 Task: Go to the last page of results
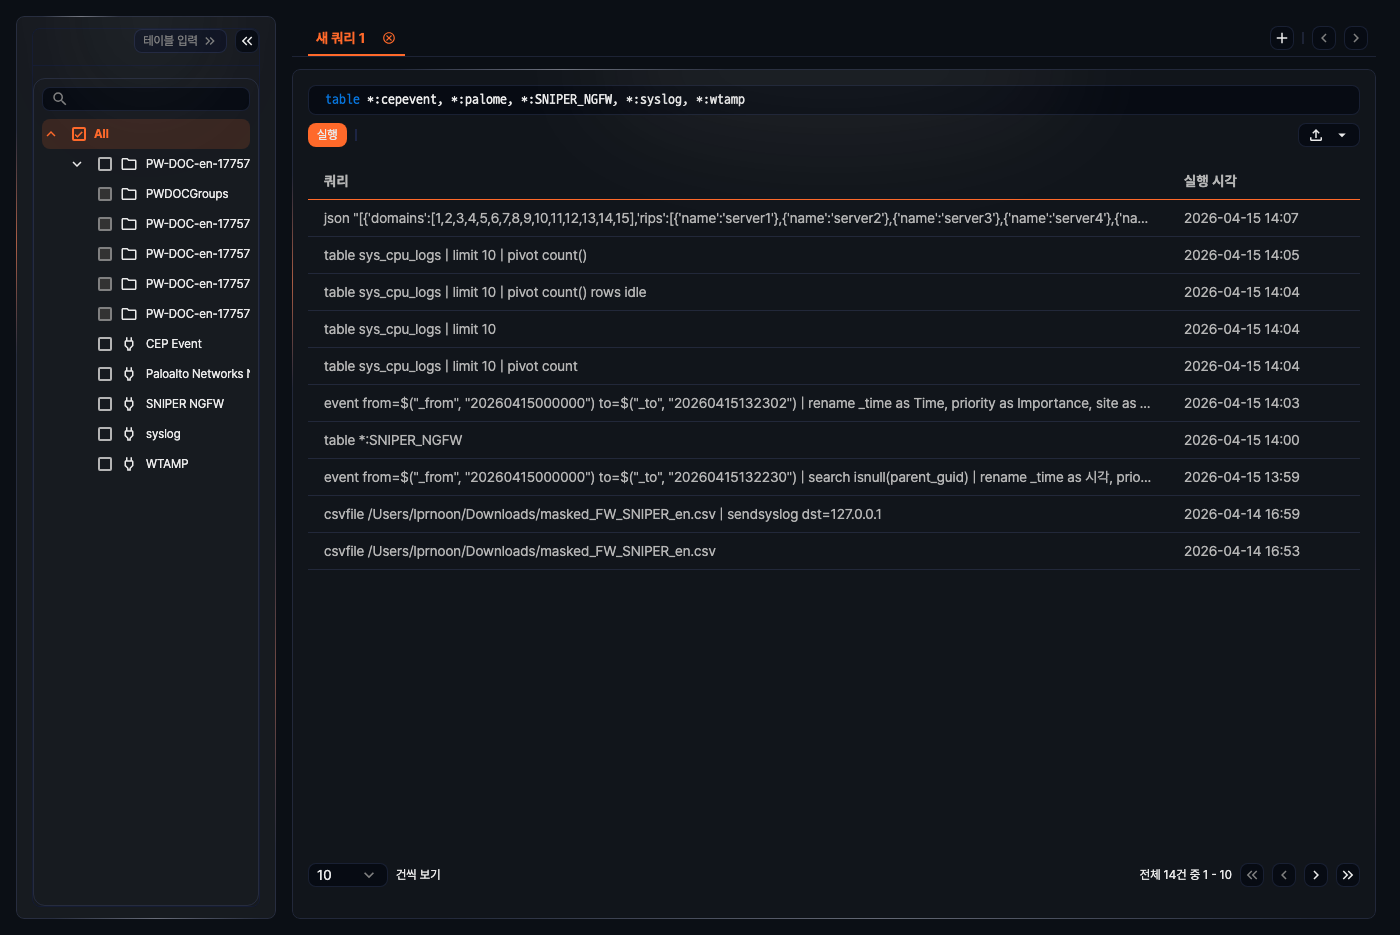(x=1348, y=875)
